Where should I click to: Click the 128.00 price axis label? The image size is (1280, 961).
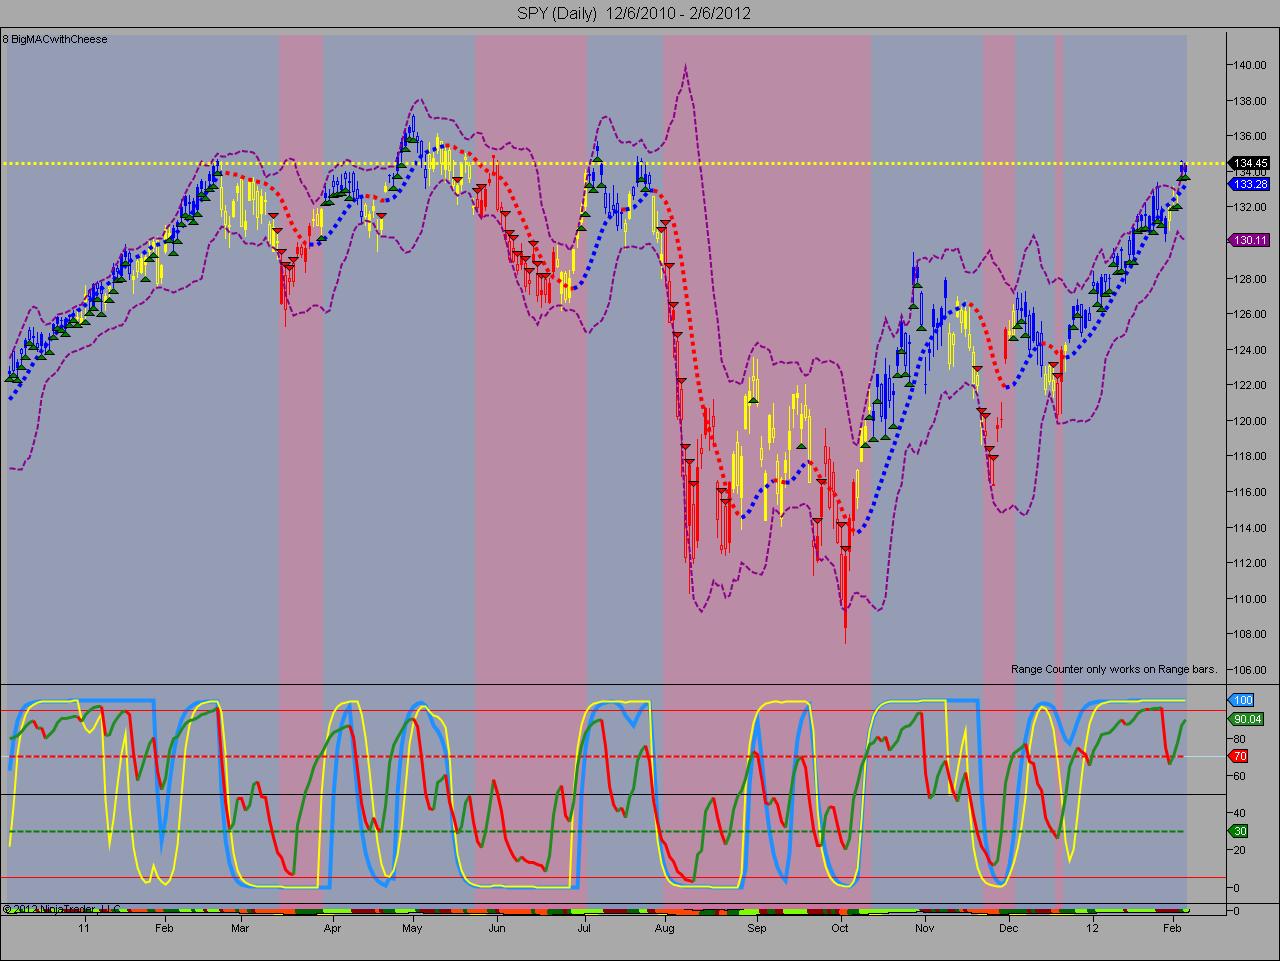(1251, 279)
